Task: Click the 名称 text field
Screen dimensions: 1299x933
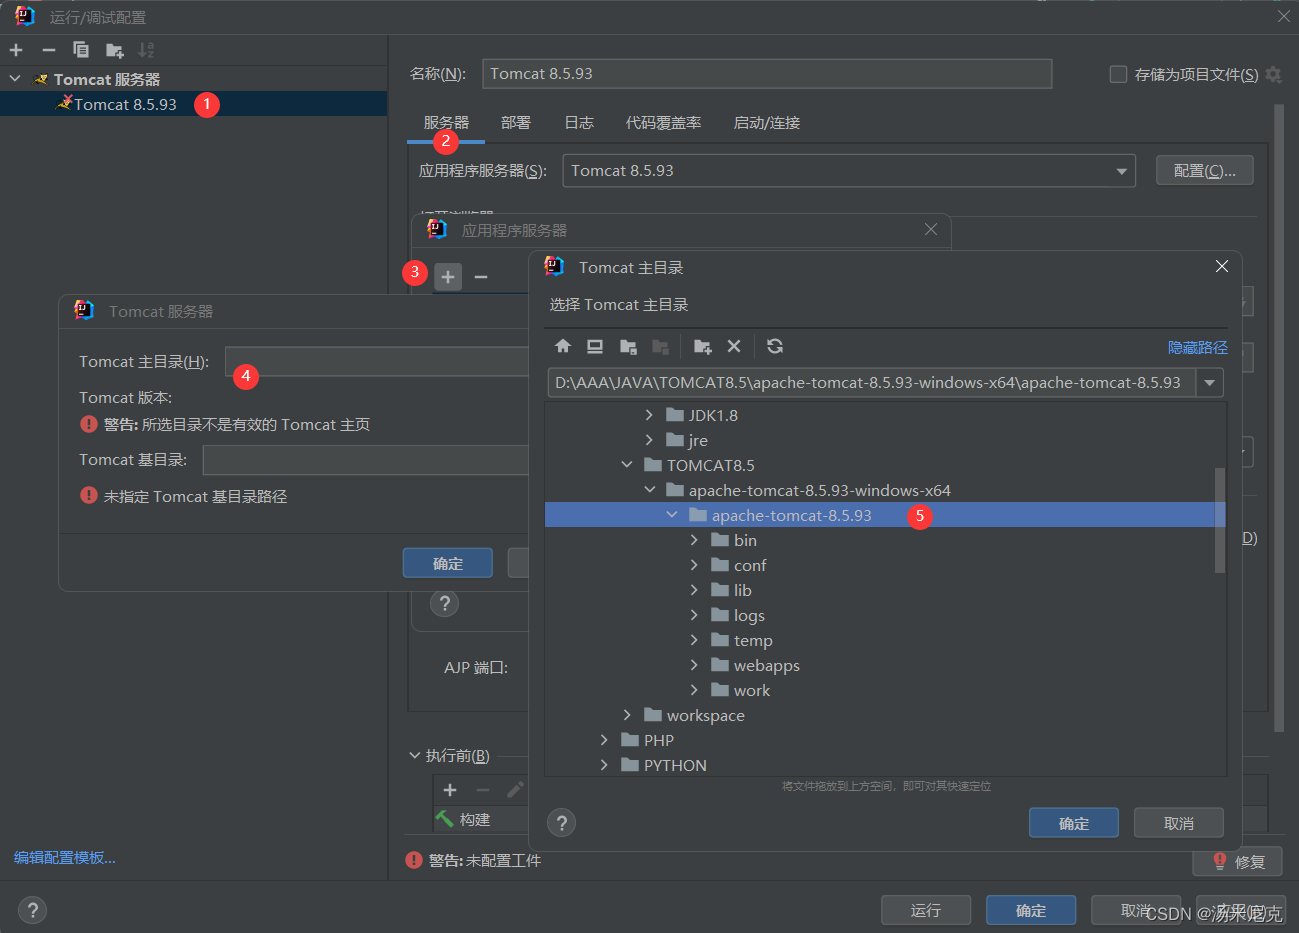Action: pos(767,74)
